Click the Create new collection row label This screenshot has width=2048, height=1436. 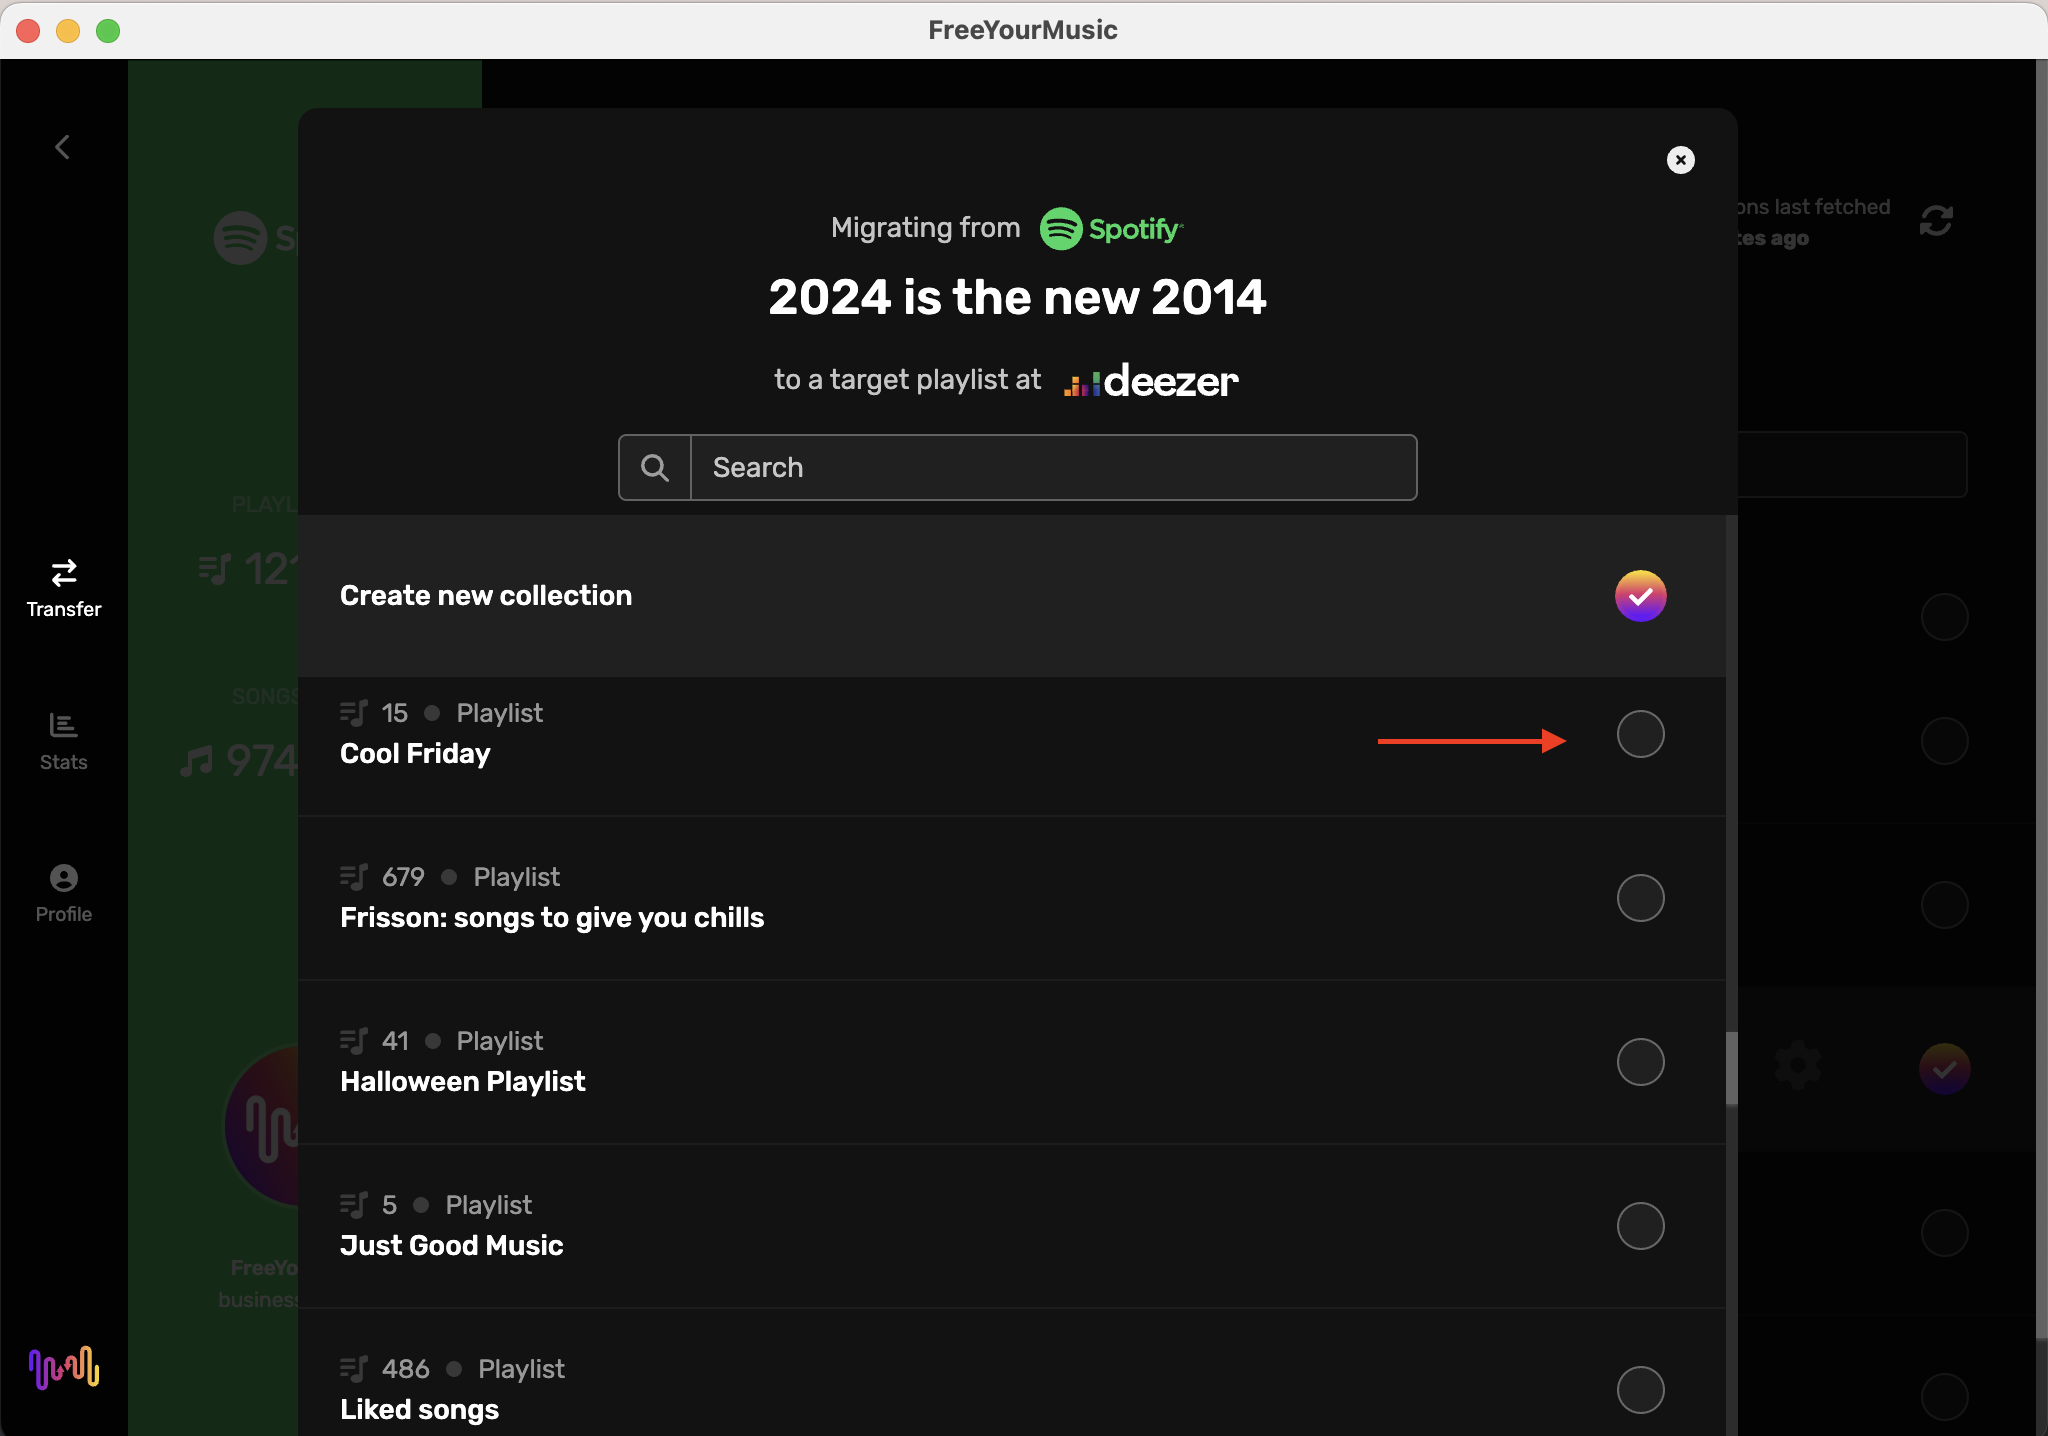point(486,596)
